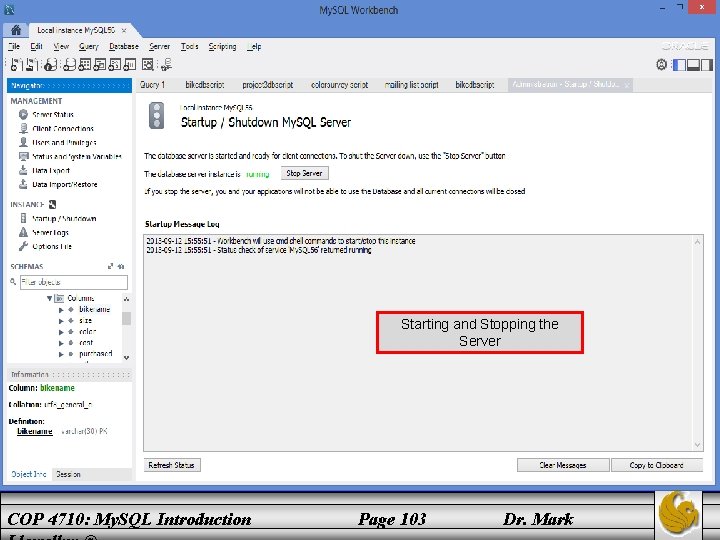Viewport: 720px width, 540px height.
Task: Refresh the Schemas list icon
Action: pos(121,266)
